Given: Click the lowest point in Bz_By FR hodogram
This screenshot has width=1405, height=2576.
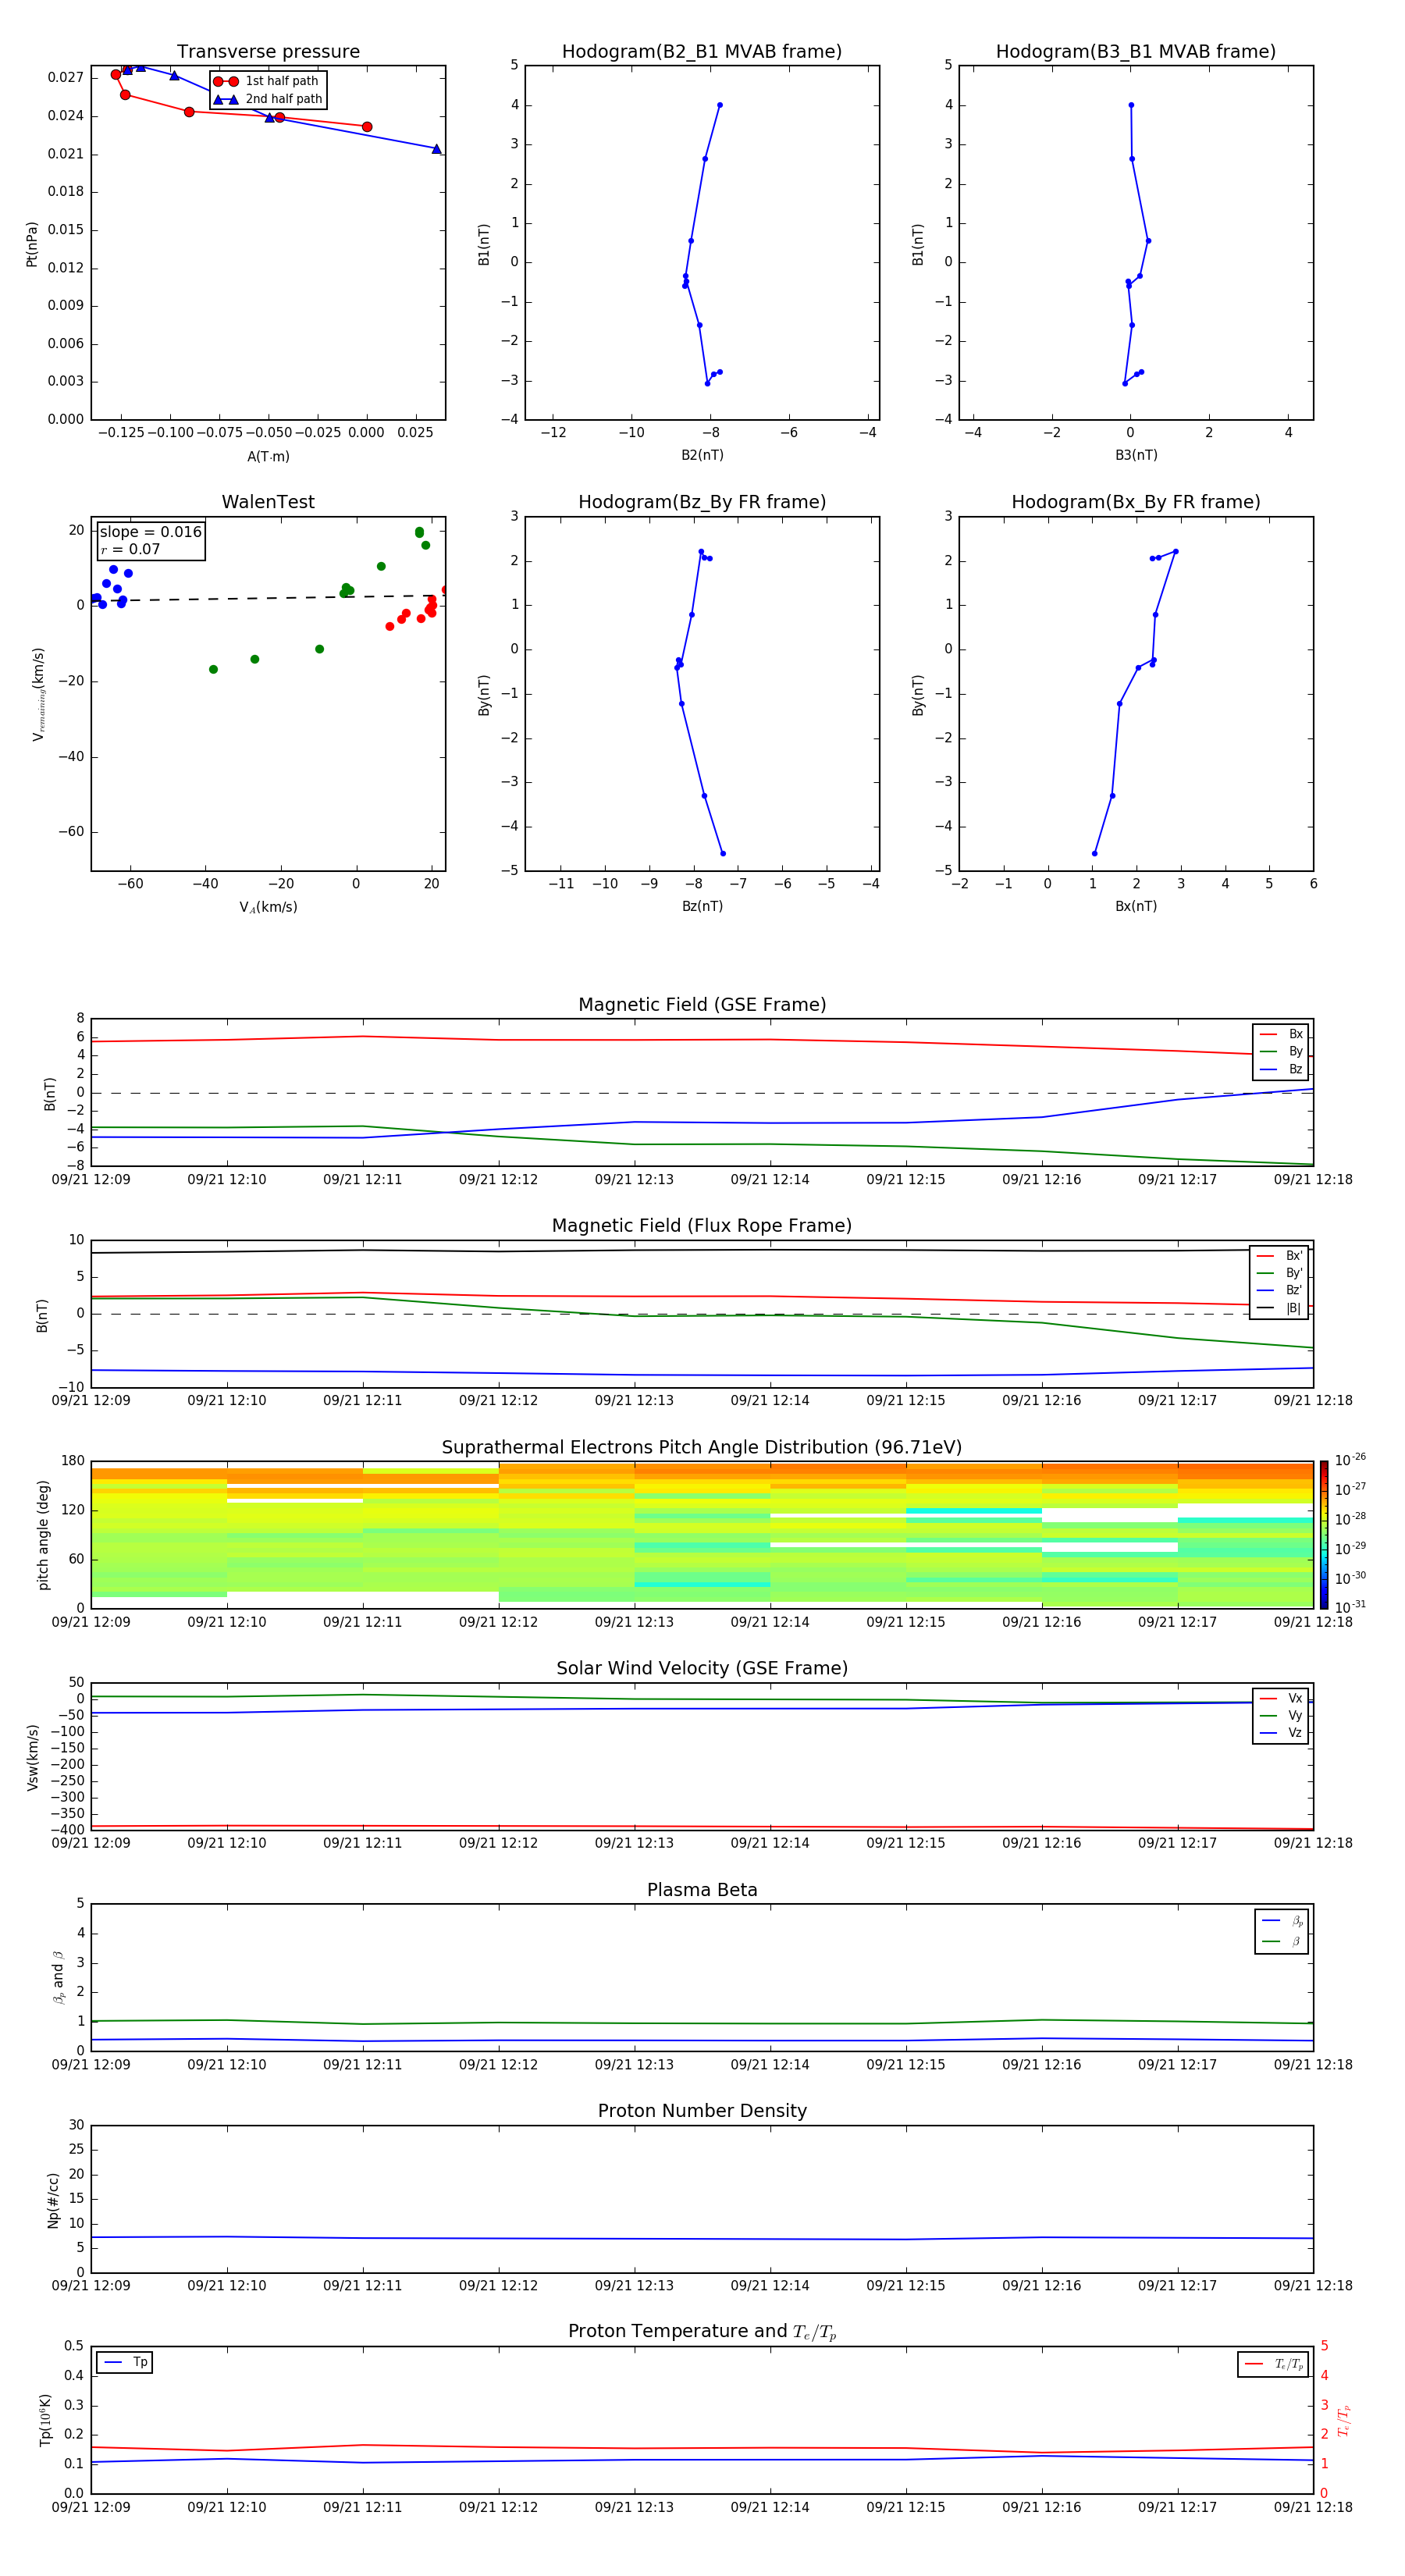Looking at the screenshot, I should [x=722, y=854].
